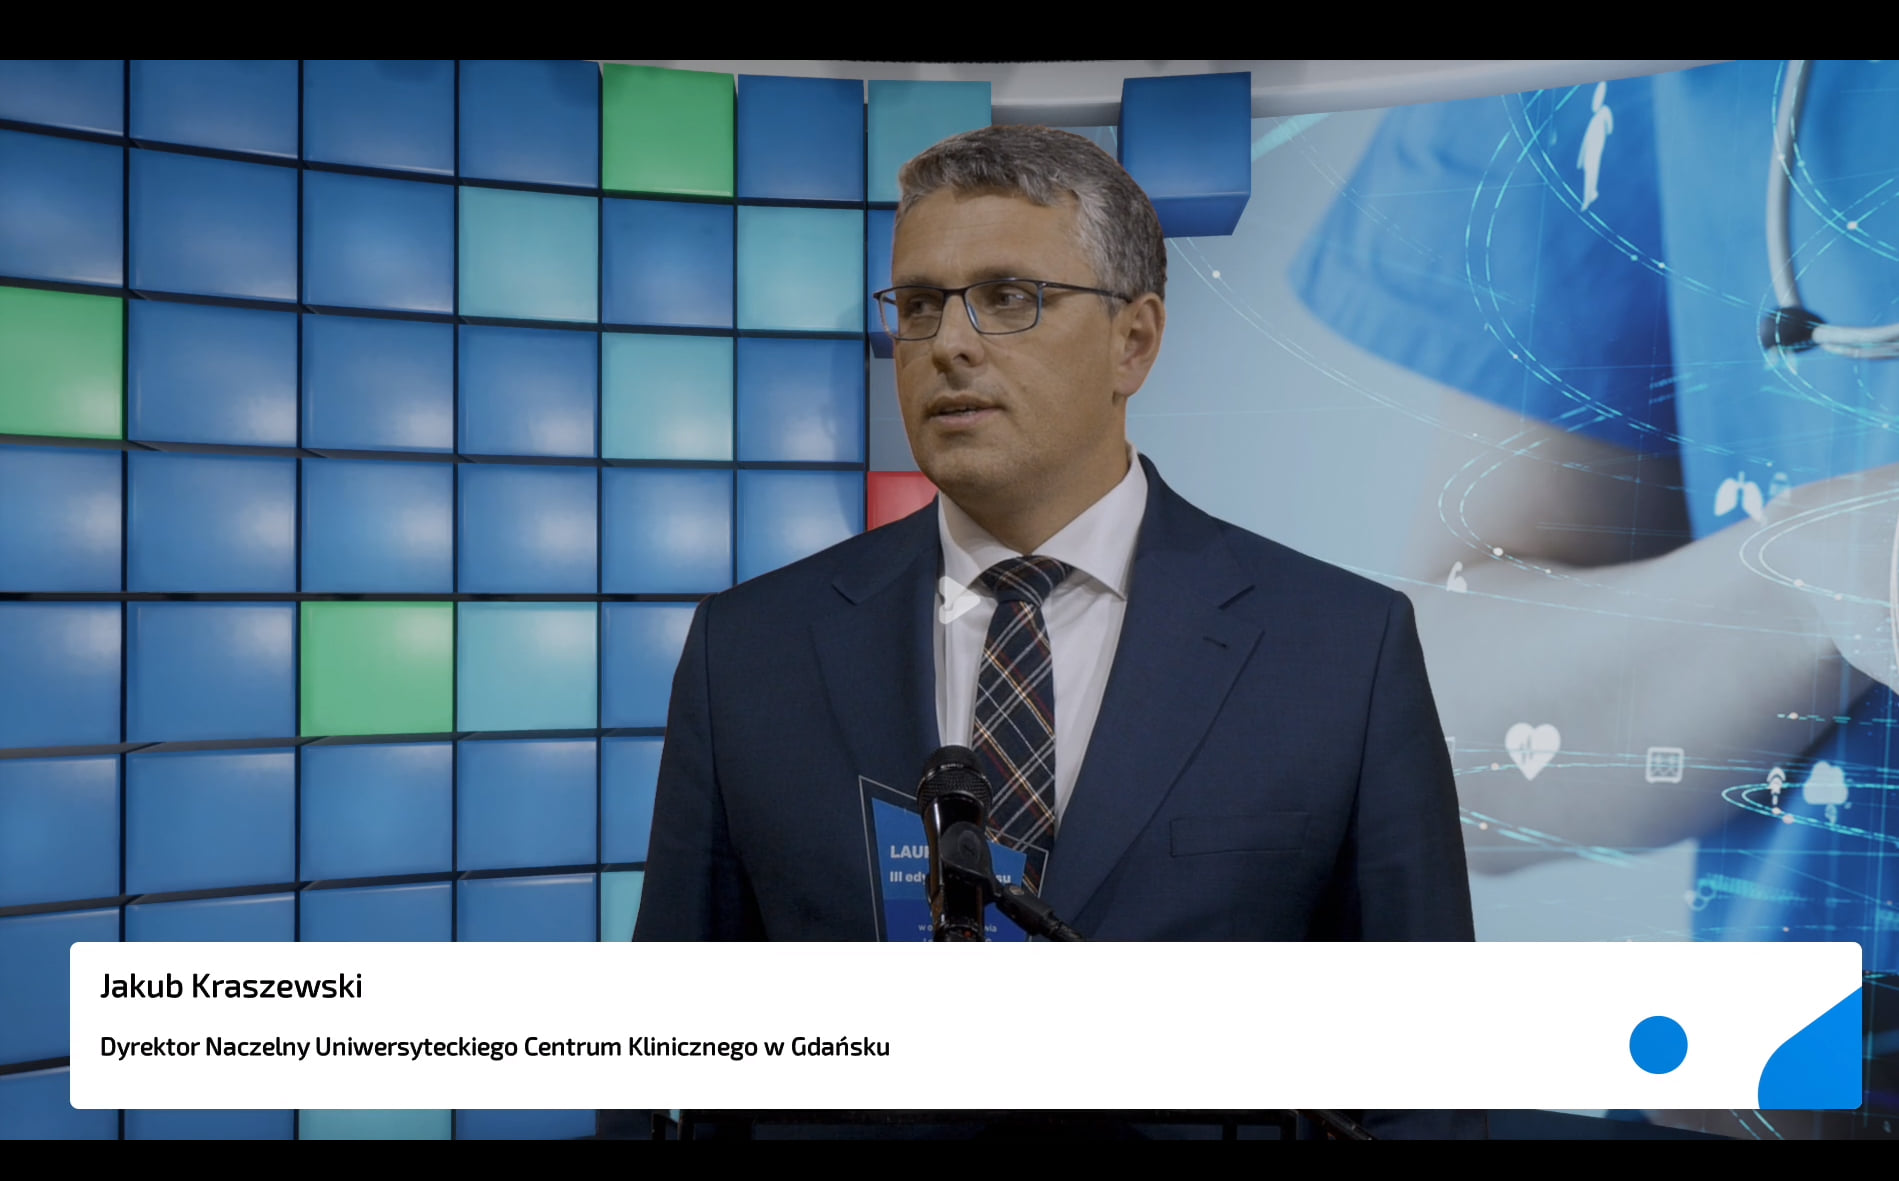
Task: Select the flexed arm muscle icon
Action: click(x=1456, y=577)
